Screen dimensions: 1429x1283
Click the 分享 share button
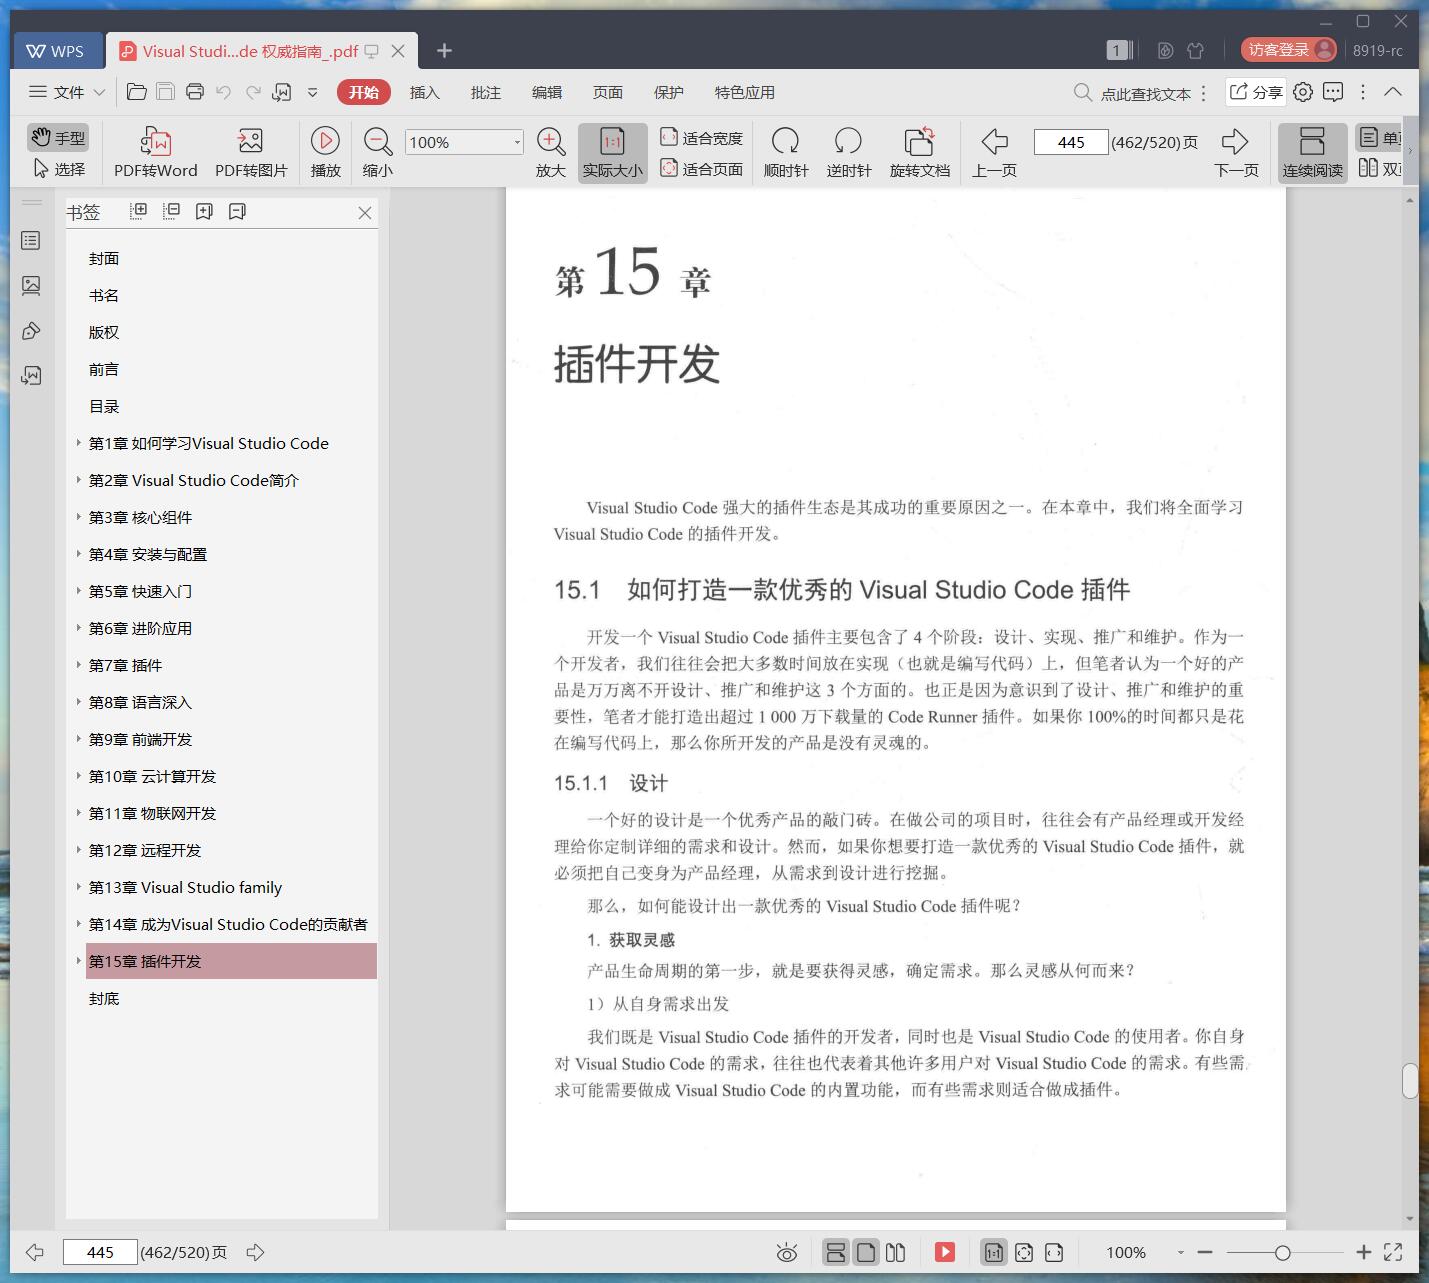(1256, 92)
